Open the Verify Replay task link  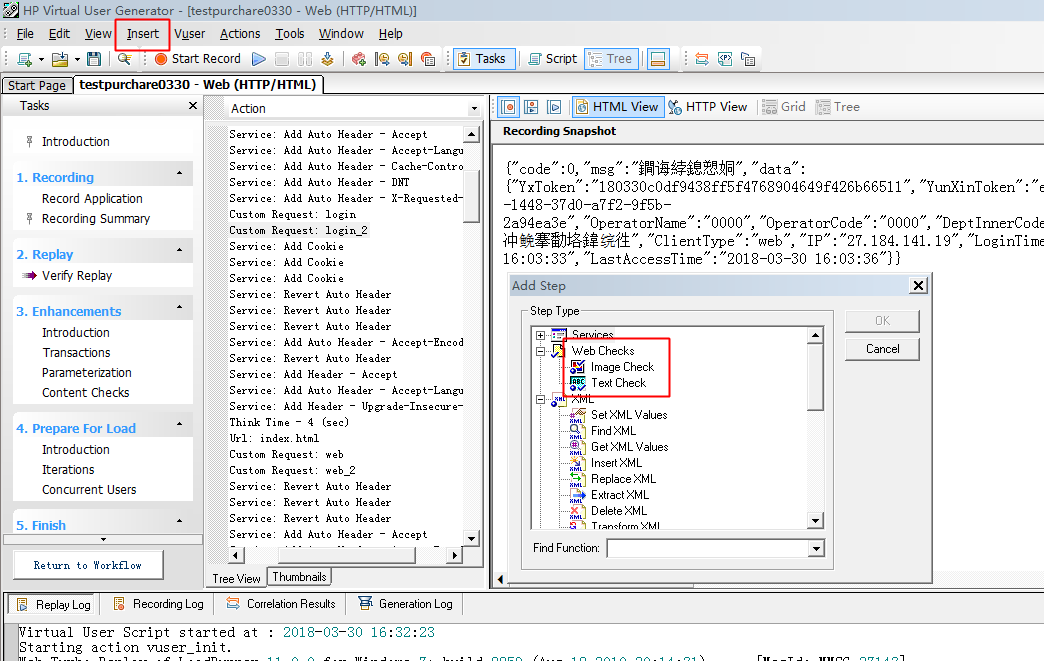(77, 276)
